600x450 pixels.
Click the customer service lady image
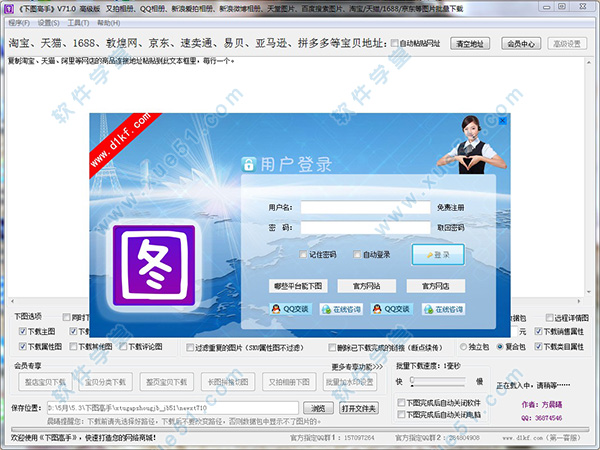point(472,145)
